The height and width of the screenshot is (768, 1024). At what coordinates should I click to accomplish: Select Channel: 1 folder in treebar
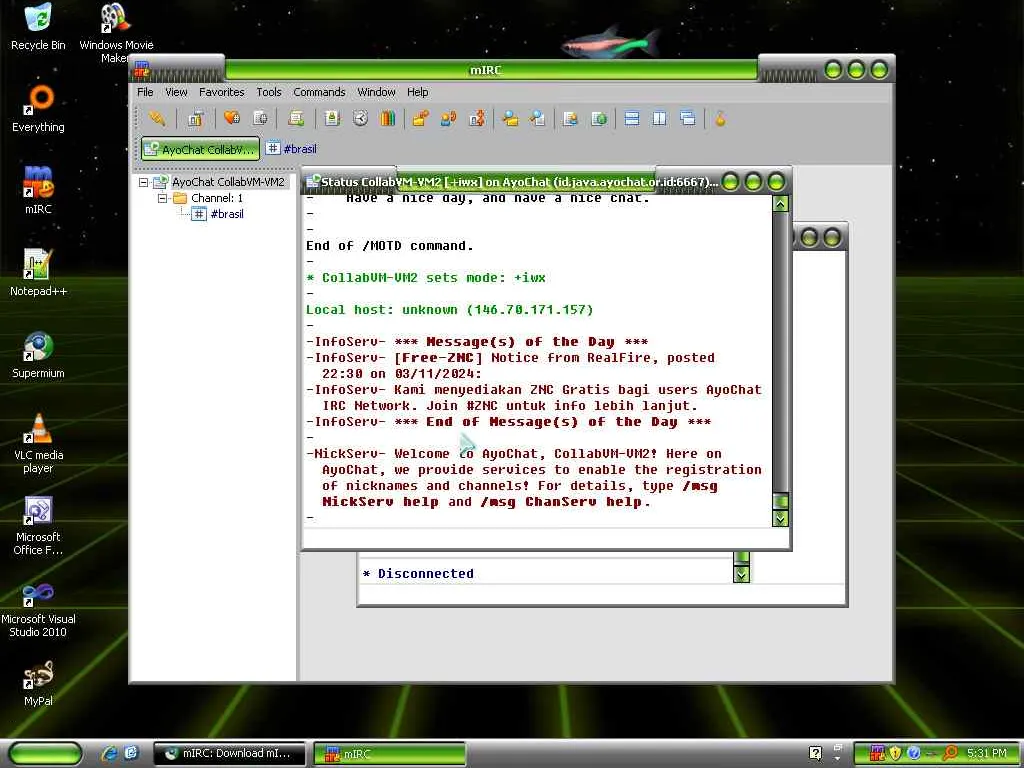(x=217, y=198)
